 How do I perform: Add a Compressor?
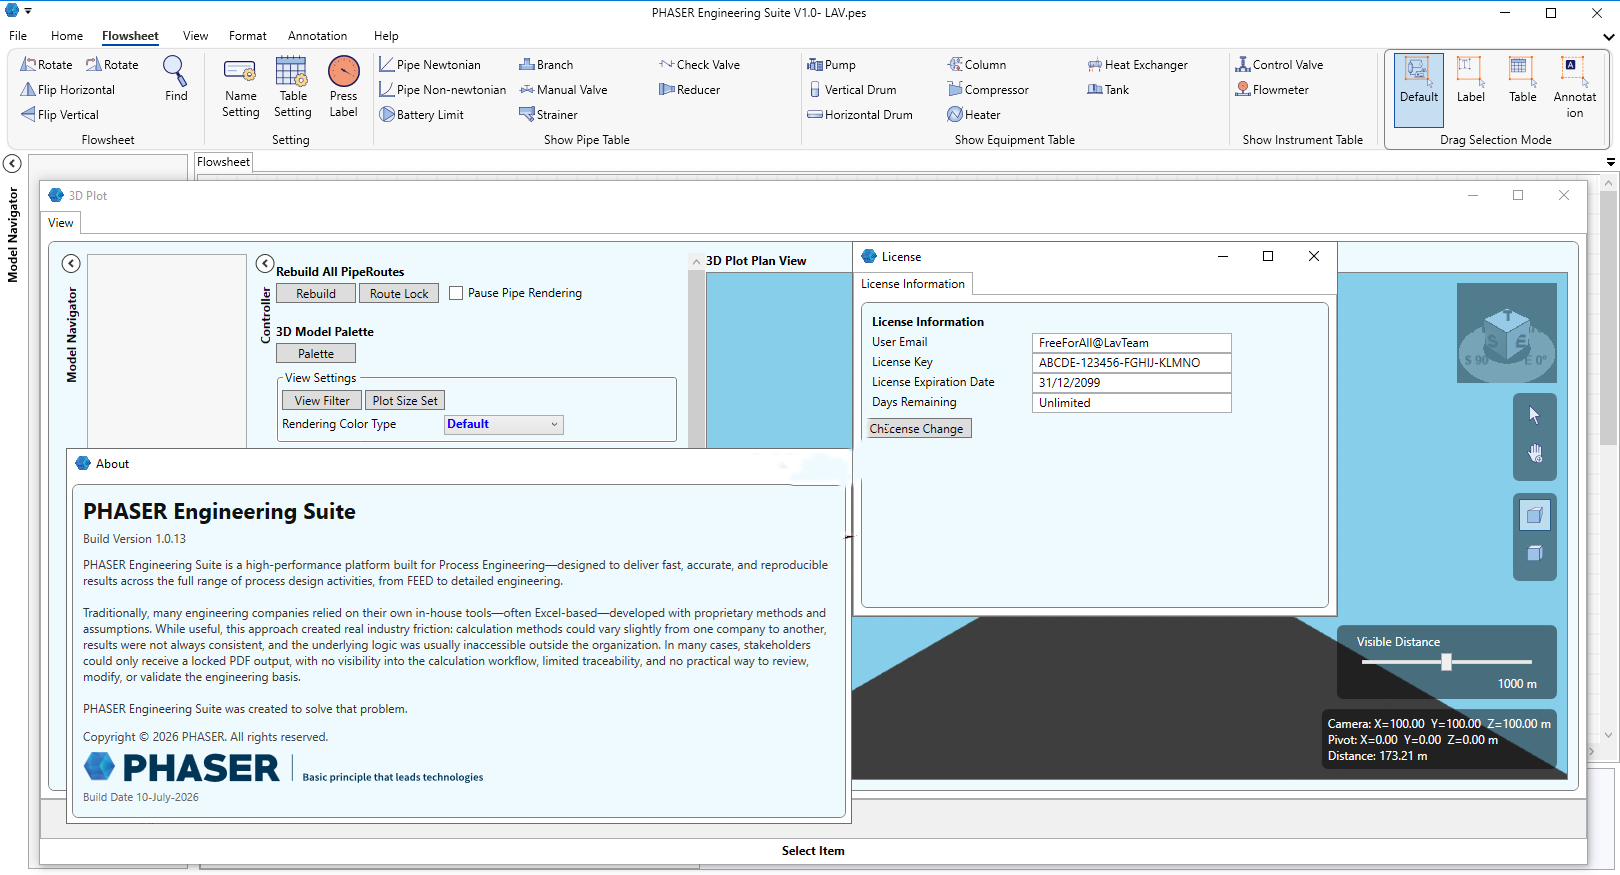click(x=988, y=90)
